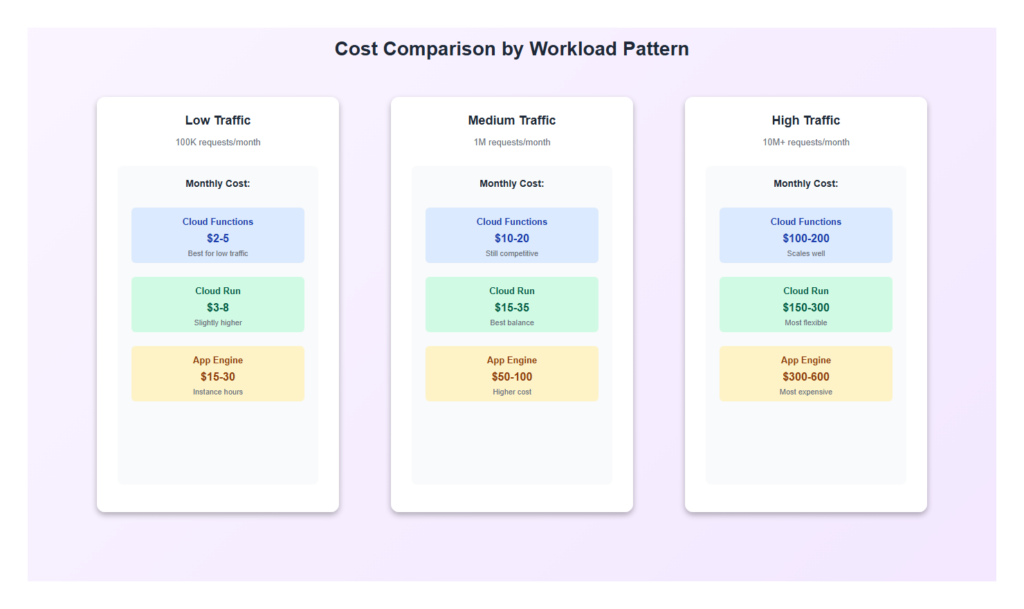Click the "Best balance" note under Cloud Run
The image size is (1024, 609).
coord(512,323)
